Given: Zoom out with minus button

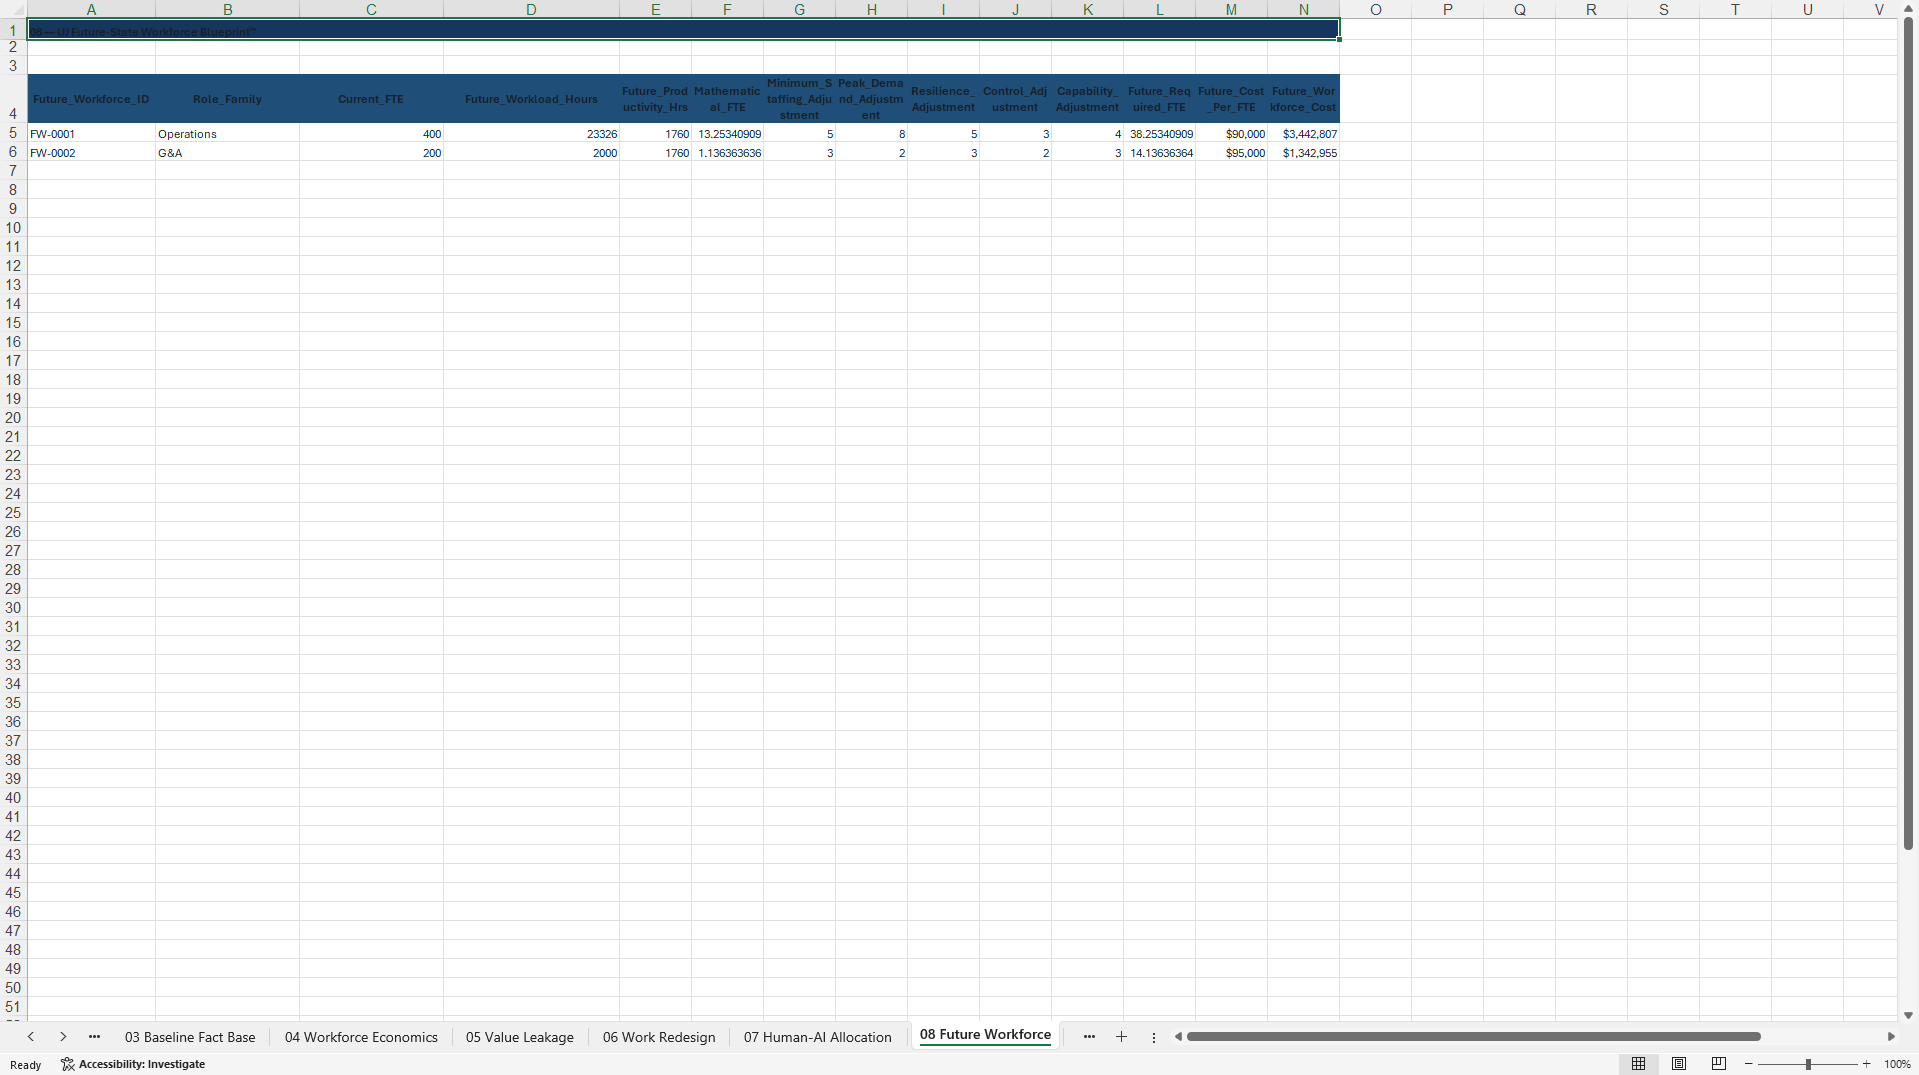Looking at the screenshot, I should coord(1749,1064).
